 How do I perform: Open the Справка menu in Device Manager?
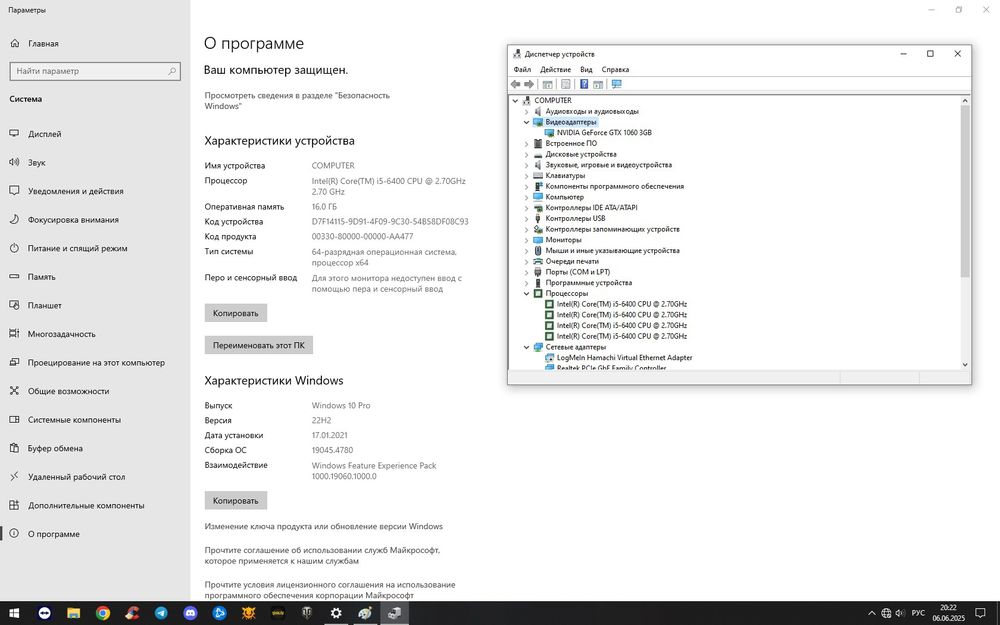[615, 70]
